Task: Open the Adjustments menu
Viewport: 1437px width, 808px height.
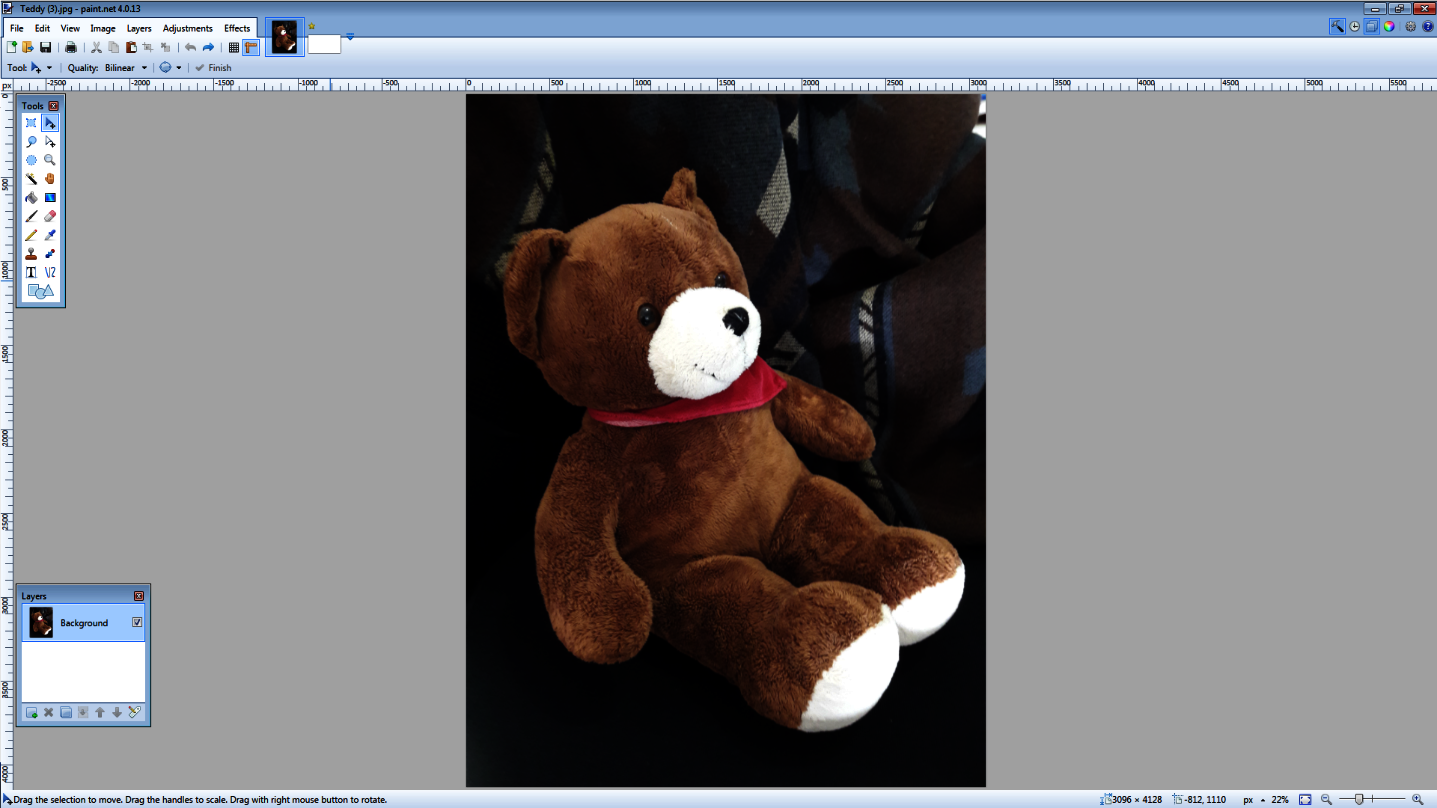Action: pos(187,28)
